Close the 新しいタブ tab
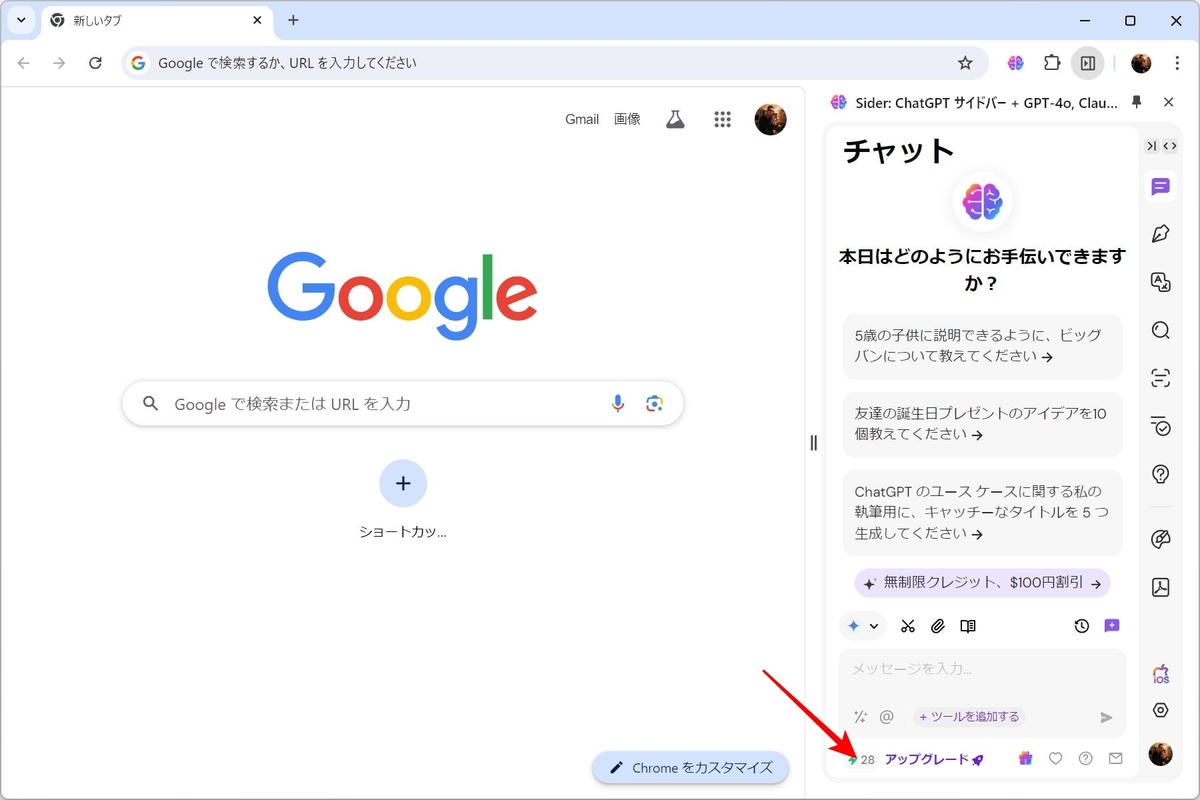The width and height of the screenshot is (1200, 800). 257,20
